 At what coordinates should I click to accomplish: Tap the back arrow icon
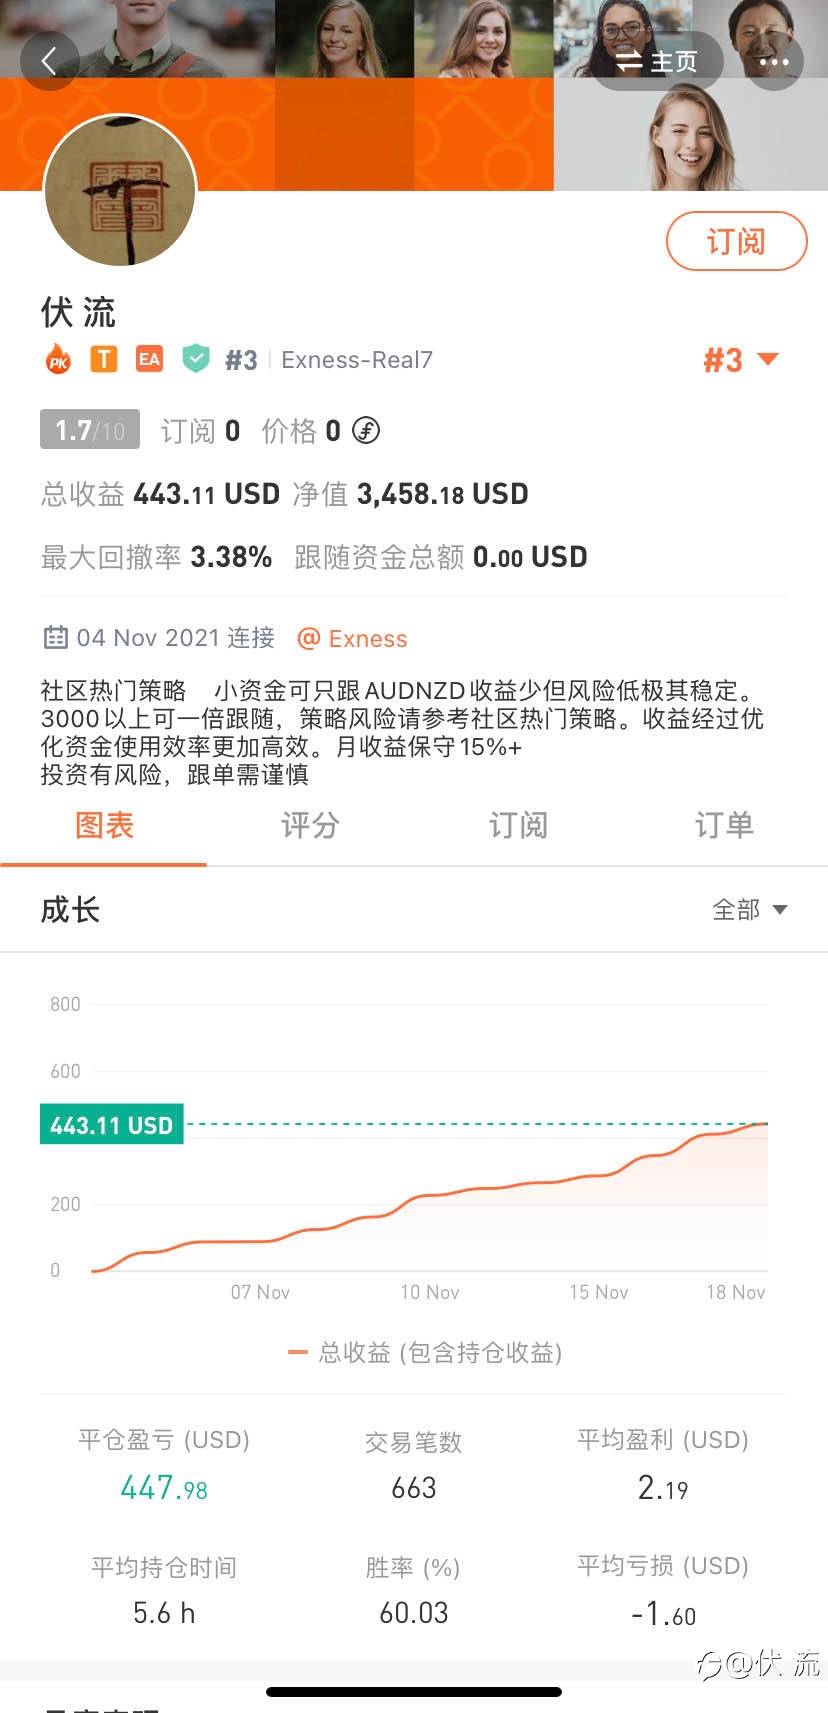pos(48,61)
